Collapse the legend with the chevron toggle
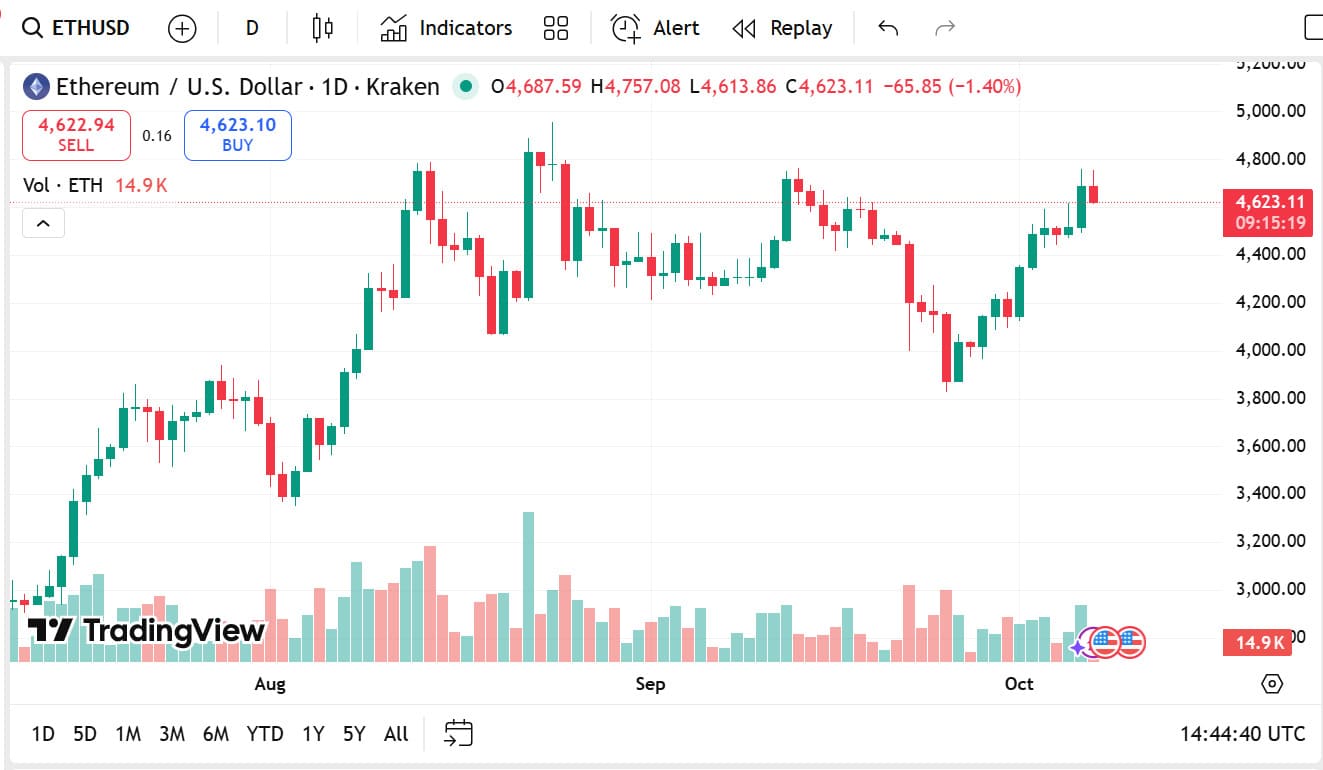The image size is (1323, 770). [43, 223]
